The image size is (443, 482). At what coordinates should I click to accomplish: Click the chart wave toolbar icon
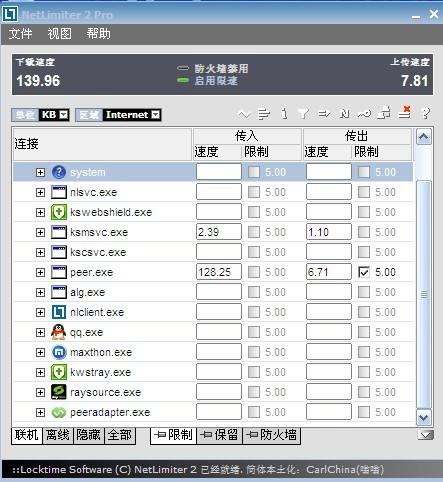pyautogui.click(x=243, y=114)
